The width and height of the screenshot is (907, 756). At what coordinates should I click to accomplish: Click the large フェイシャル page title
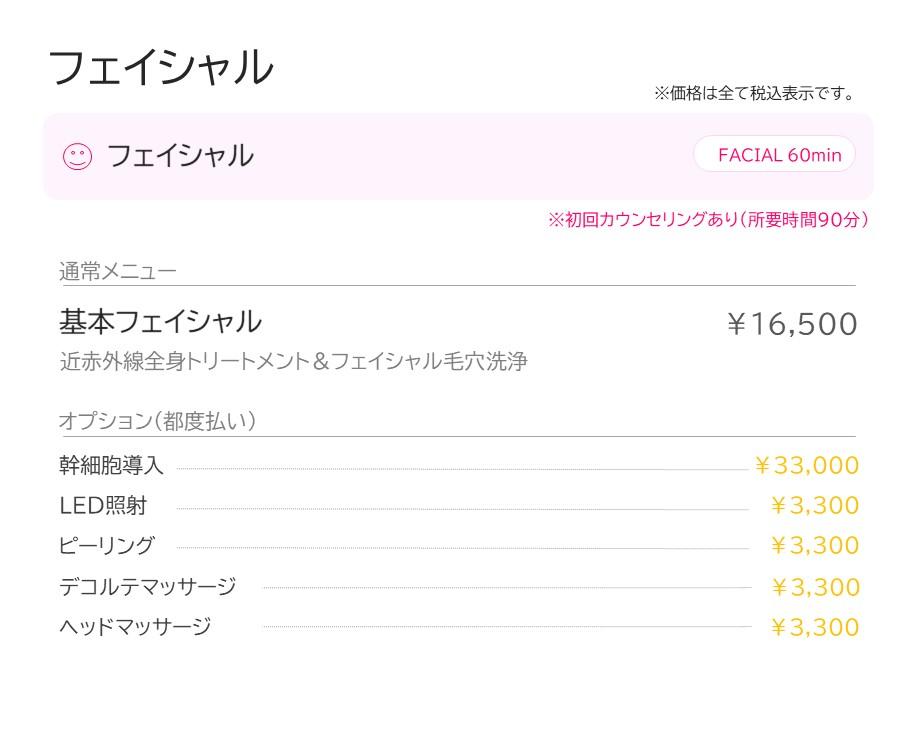[160, 68]
